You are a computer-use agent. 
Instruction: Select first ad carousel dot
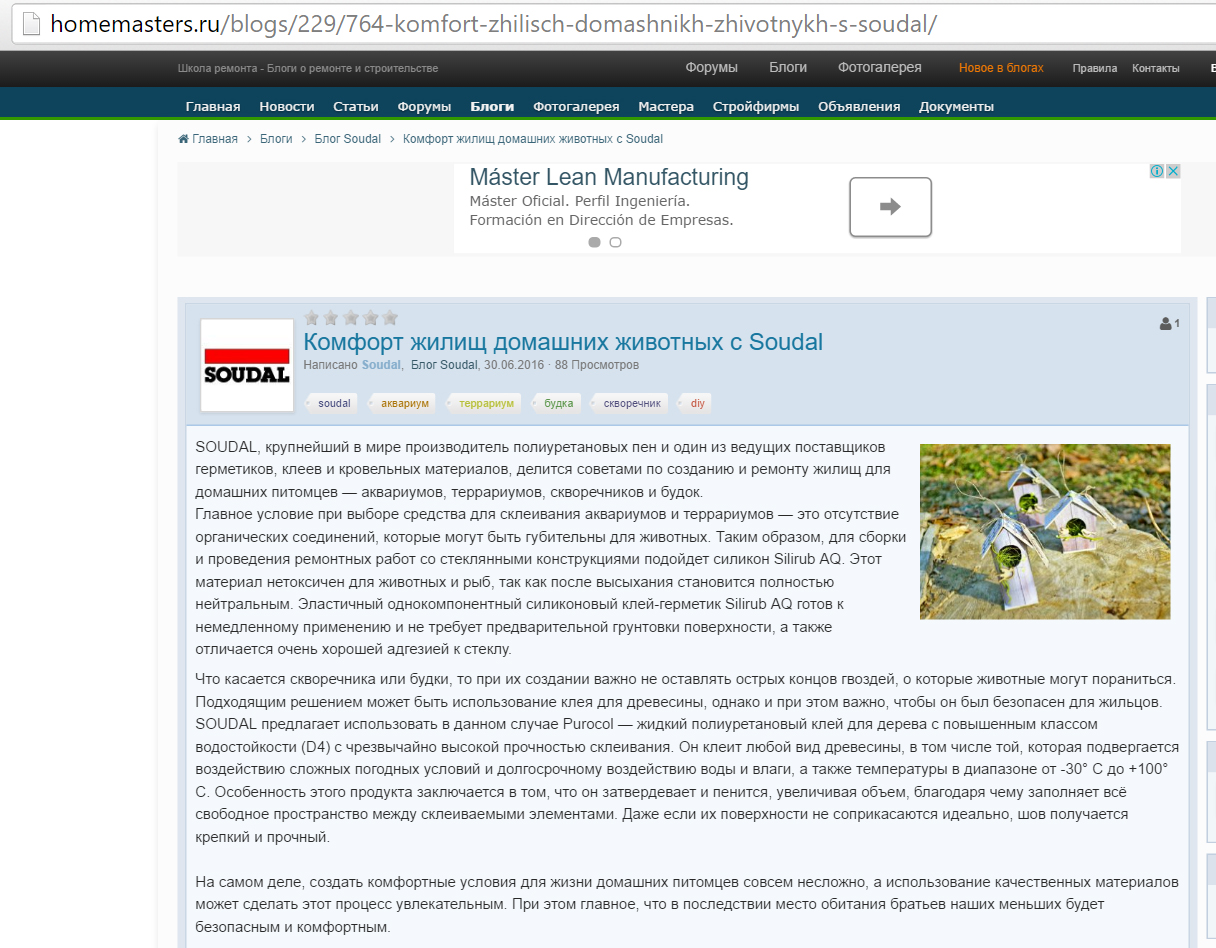pos(595,242)
